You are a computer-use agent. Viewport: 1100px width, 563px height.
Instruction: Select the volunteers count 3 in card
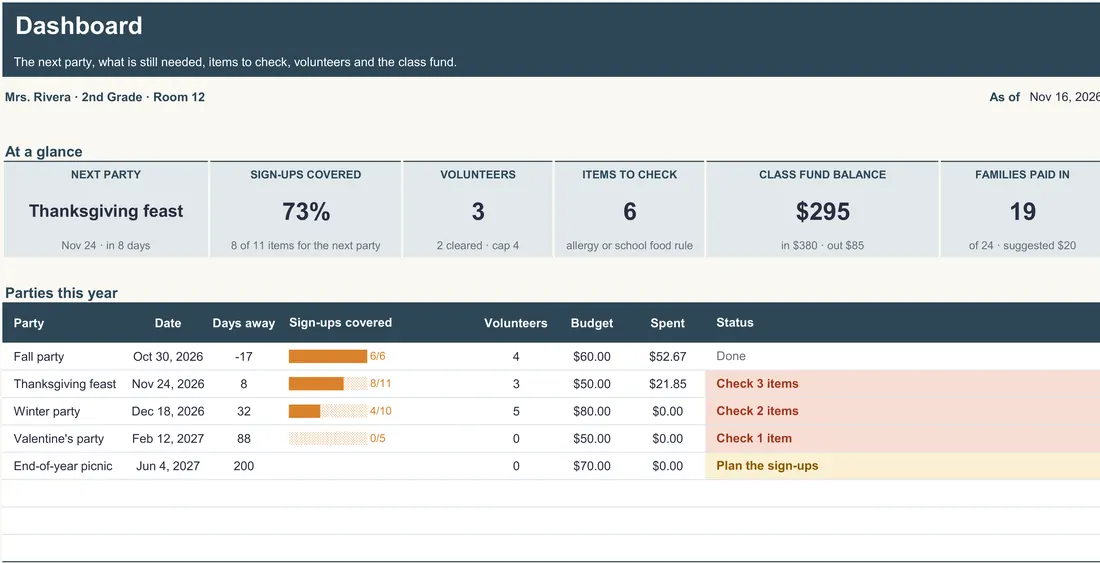coord(478,211)
